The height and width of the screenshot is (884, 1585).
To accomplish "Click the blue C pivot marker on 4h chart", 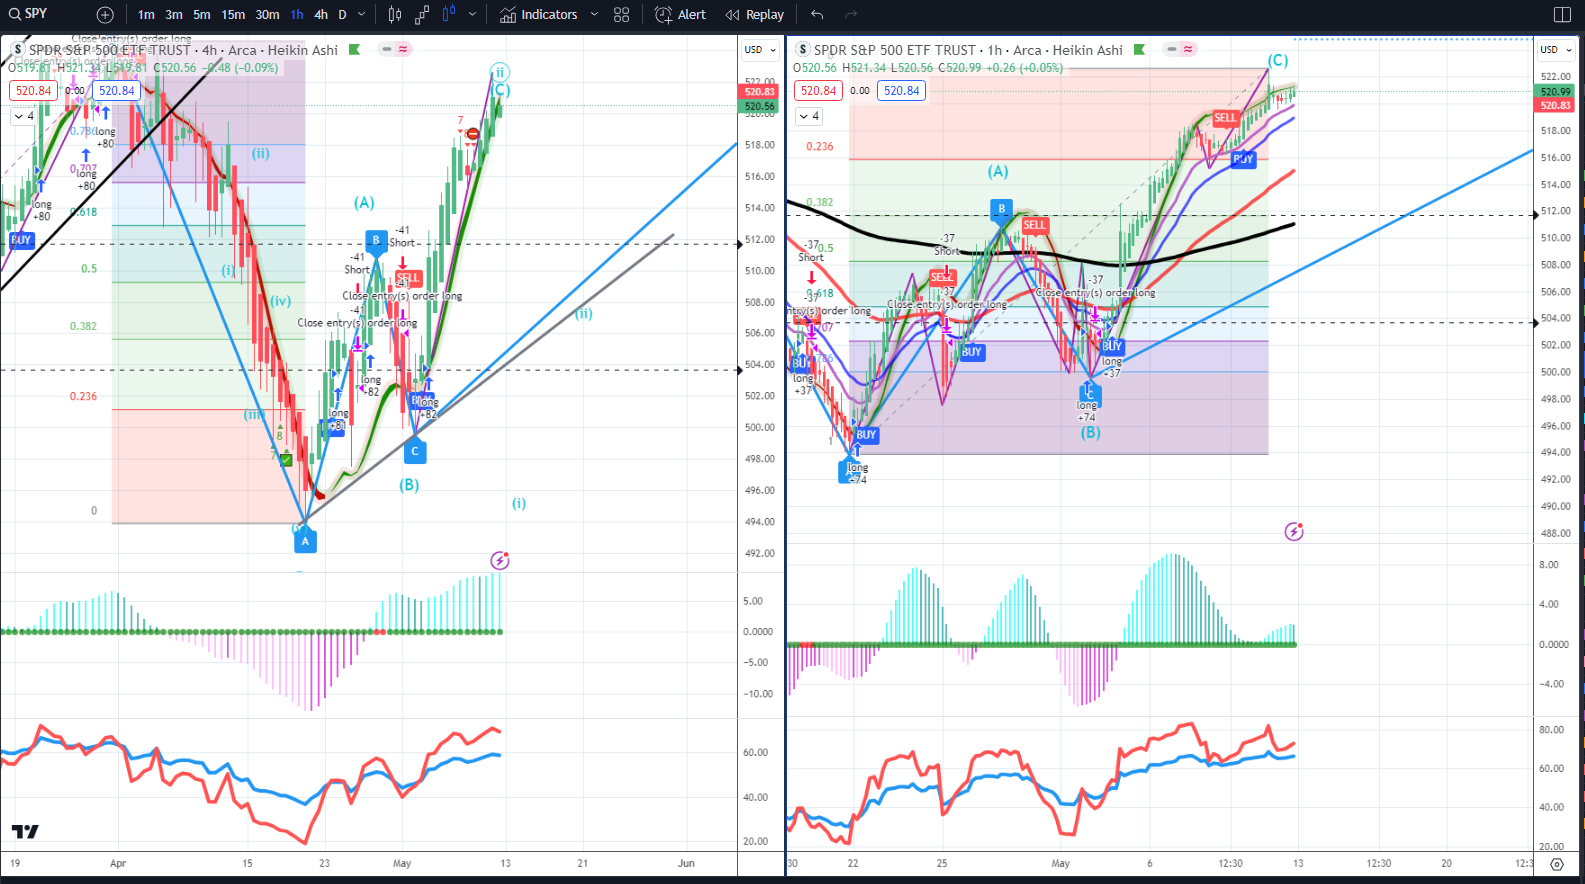I will tap(415, 452).
